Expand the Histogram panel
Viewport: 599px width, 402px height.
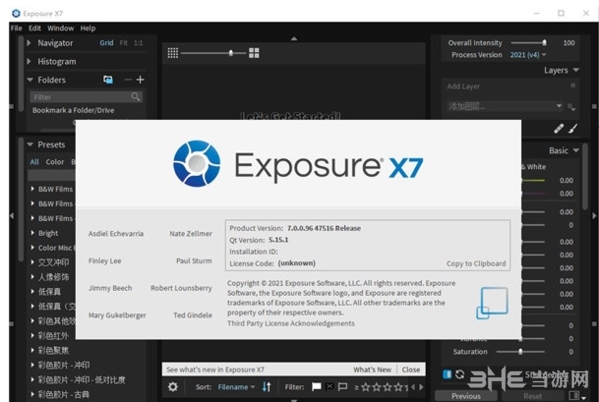coord(29,61)
